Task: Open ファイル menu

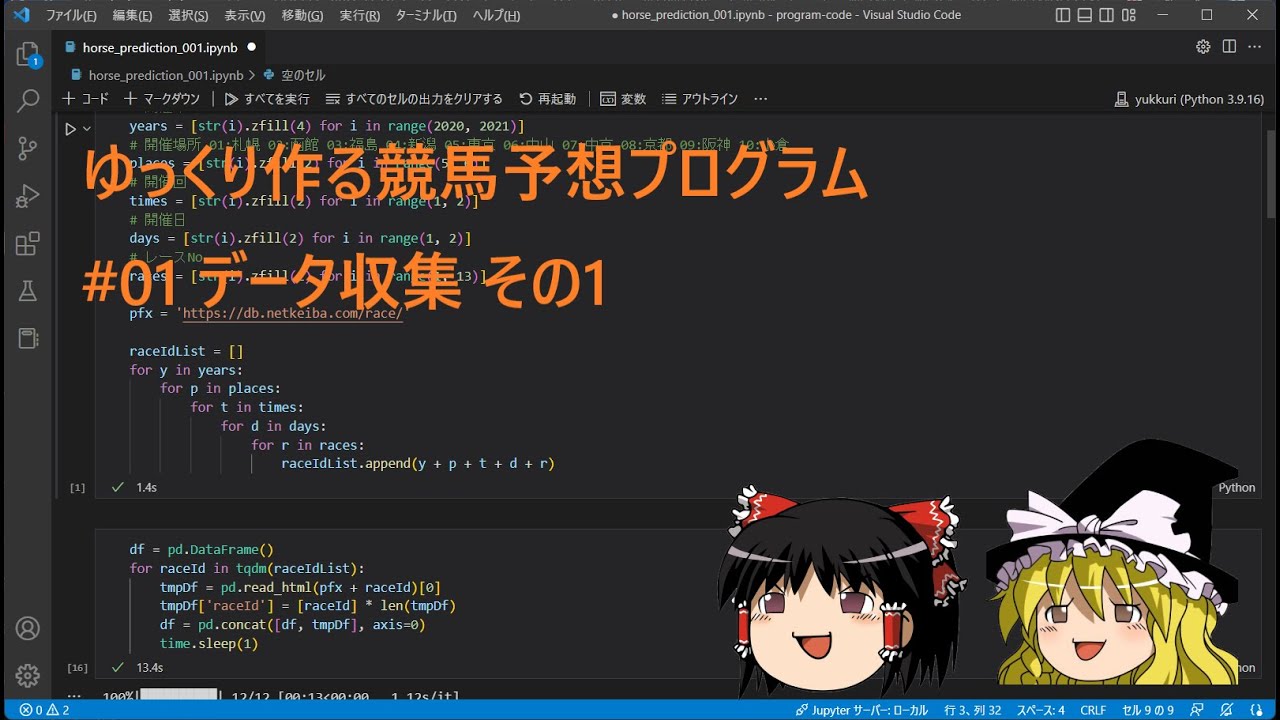Action: click(x=71, y=15)
